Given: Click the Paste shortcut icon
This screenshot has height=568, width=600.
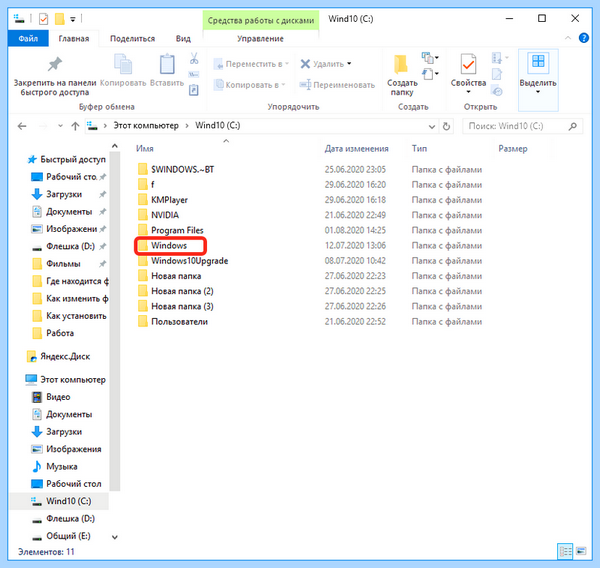Looking at the screenshot, I should click(x=194, y=90).
